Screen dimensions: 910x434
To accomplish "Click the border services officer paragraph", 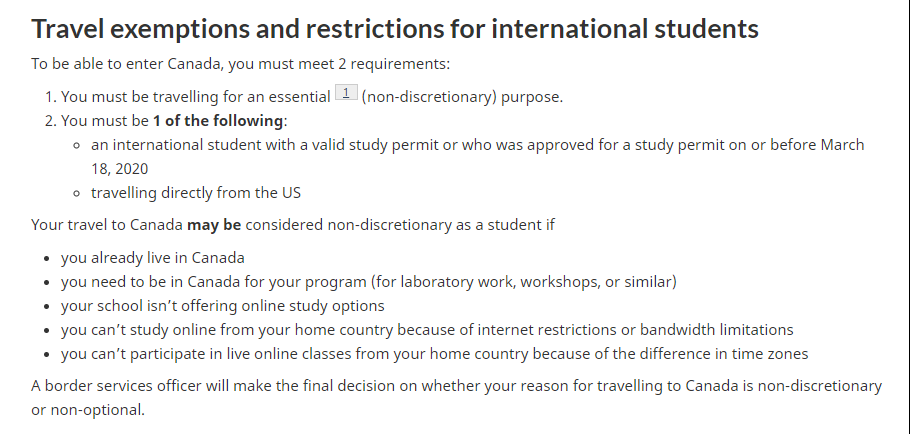I will pyautogui.click(x=457, y=398).
